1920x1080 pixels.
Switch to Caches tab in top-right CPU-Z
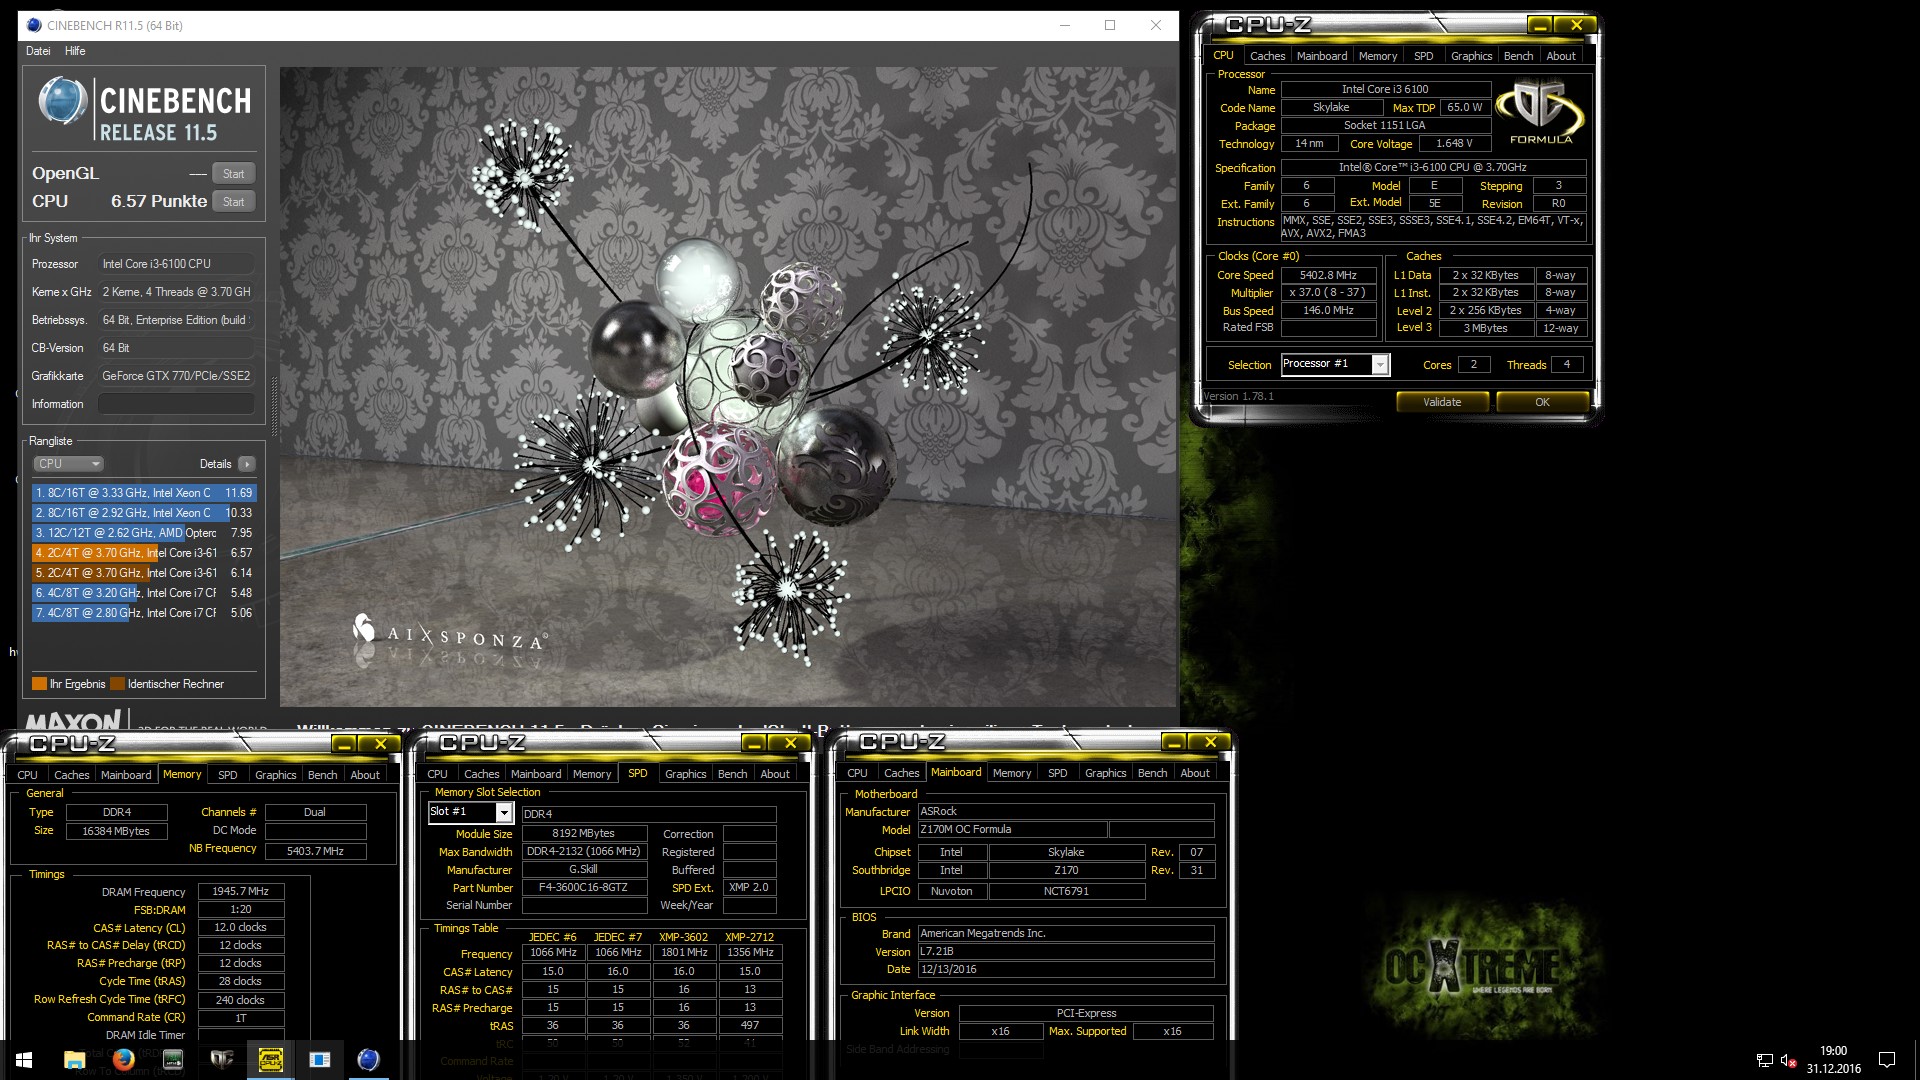coord(1267,56)
